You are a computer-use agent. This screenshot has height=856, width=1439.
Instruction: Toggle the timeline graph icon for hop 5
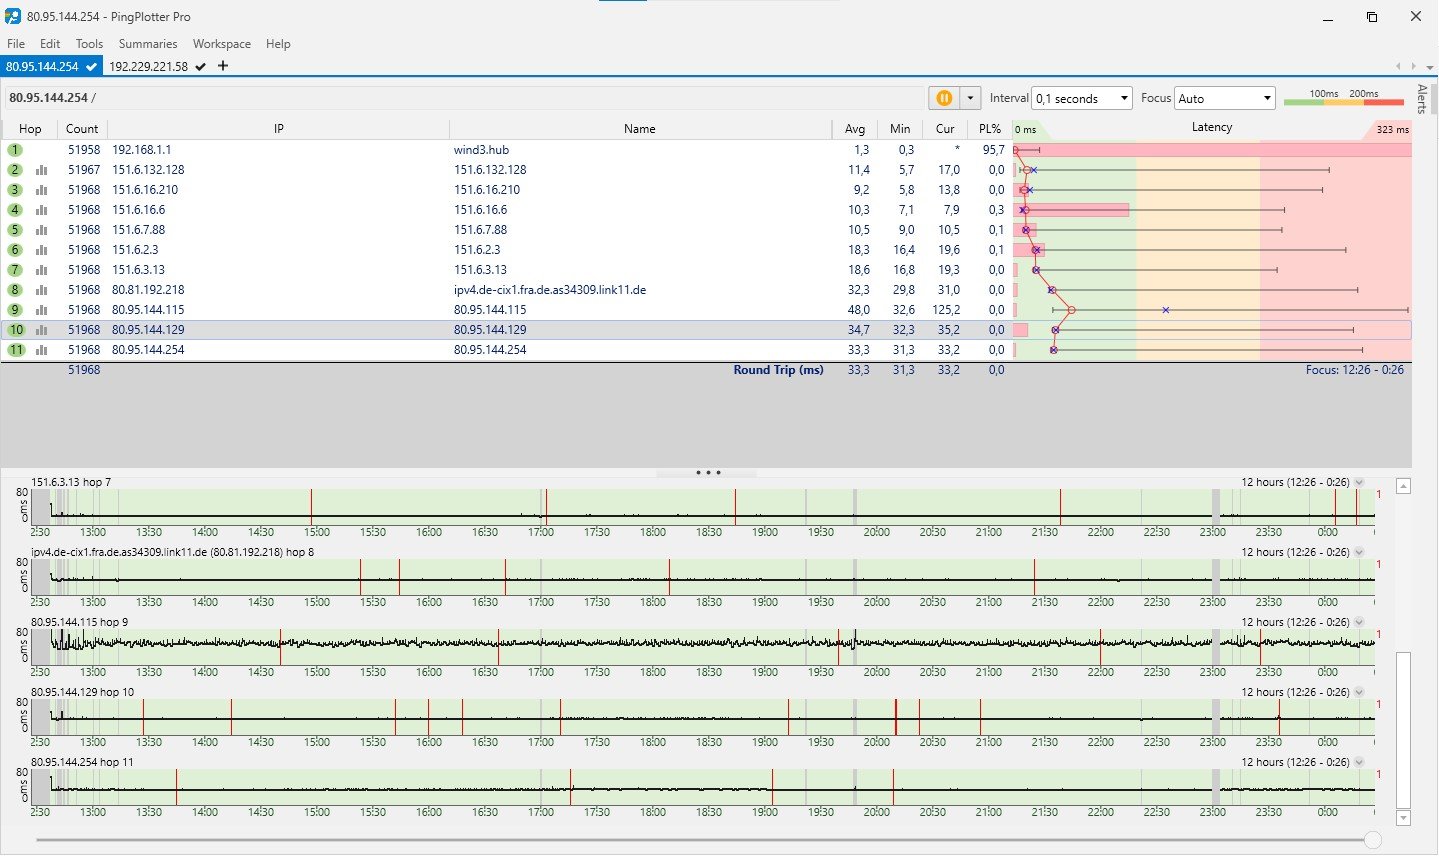pyautogui.click(x=42, y=230)
